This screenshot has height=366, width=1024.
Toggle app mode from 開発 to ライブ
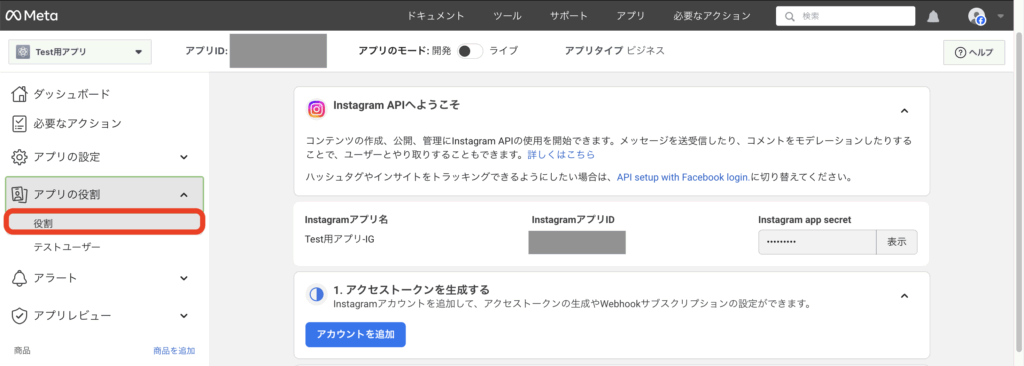470,51
